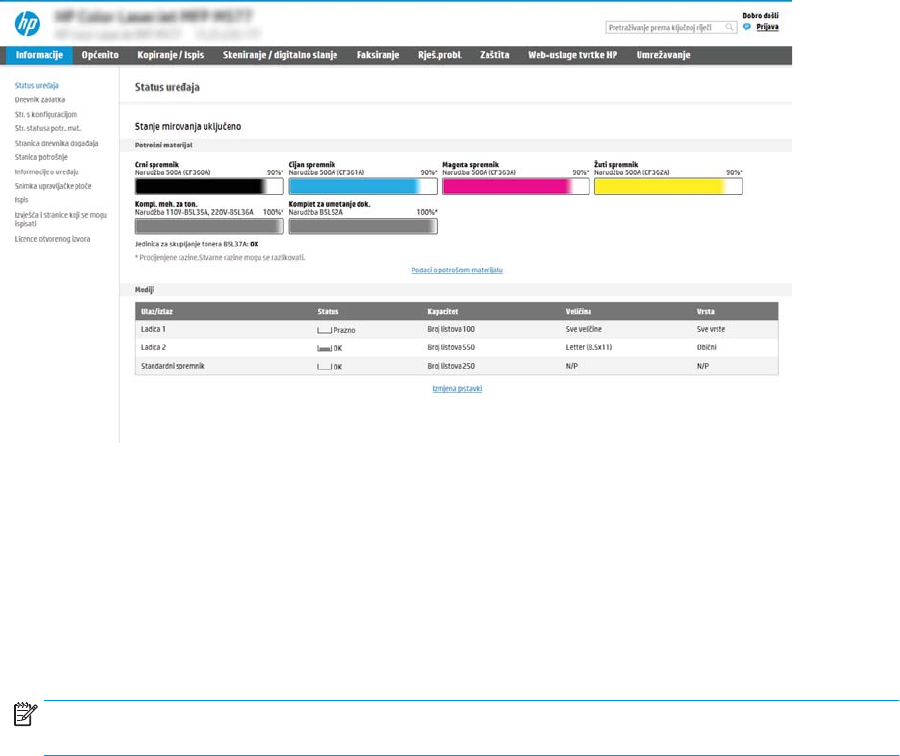
Task: Click the Prijava sign-in link
Action: 767,27
